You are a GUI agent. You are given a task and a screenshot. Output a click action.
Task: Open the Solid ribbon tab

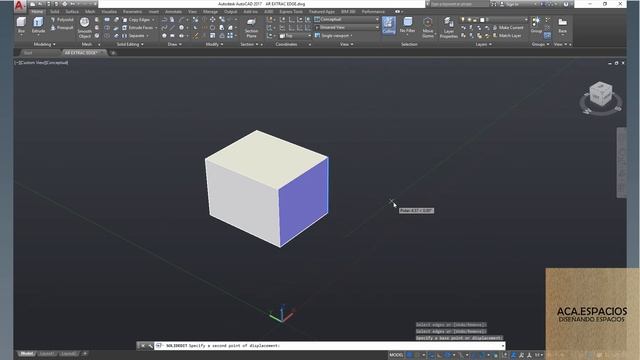point(54,12)
